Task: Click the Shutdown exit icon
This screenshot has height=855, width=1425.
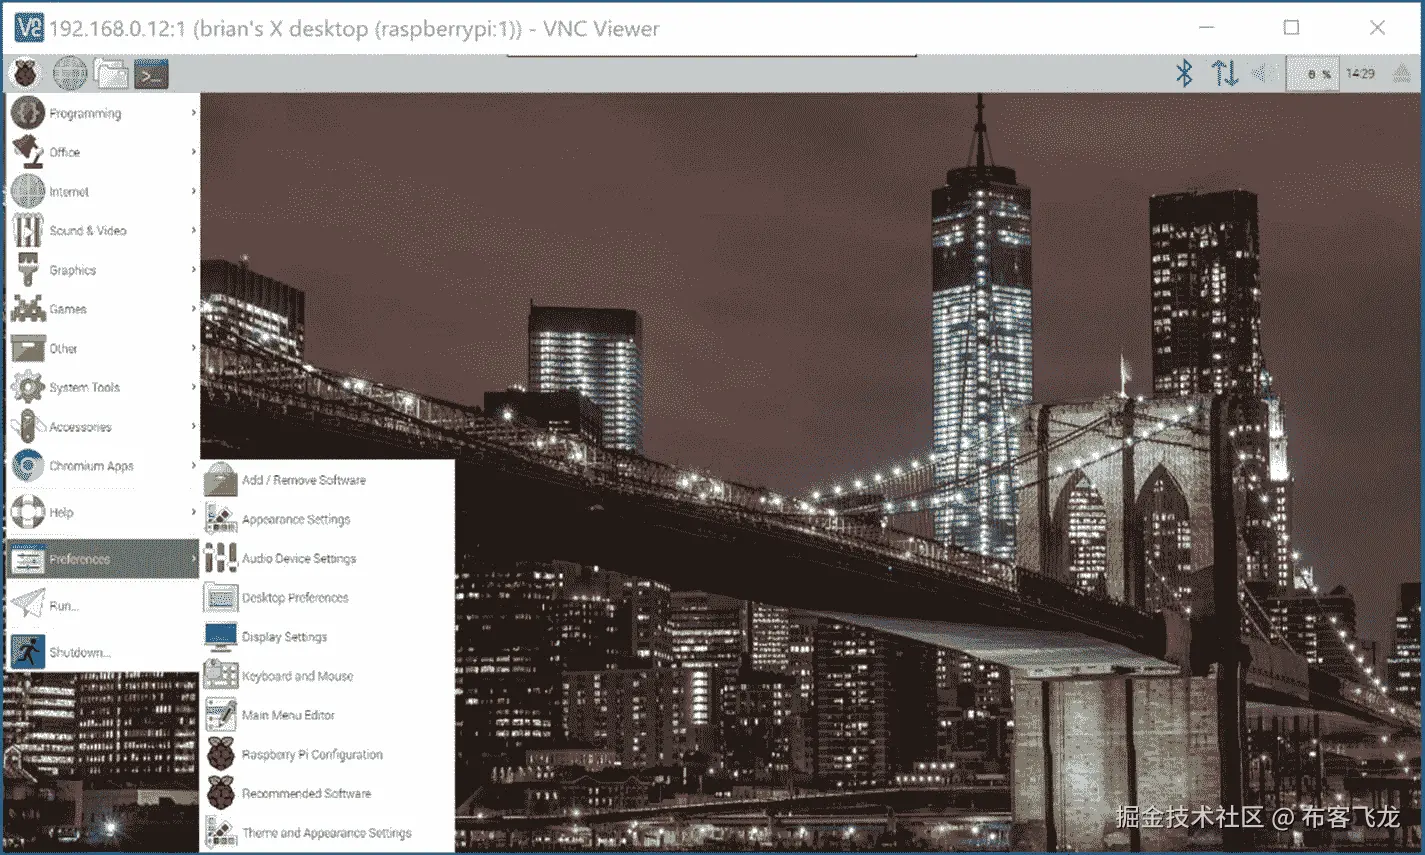Action: pyautogui.click(x=28, y=652)
